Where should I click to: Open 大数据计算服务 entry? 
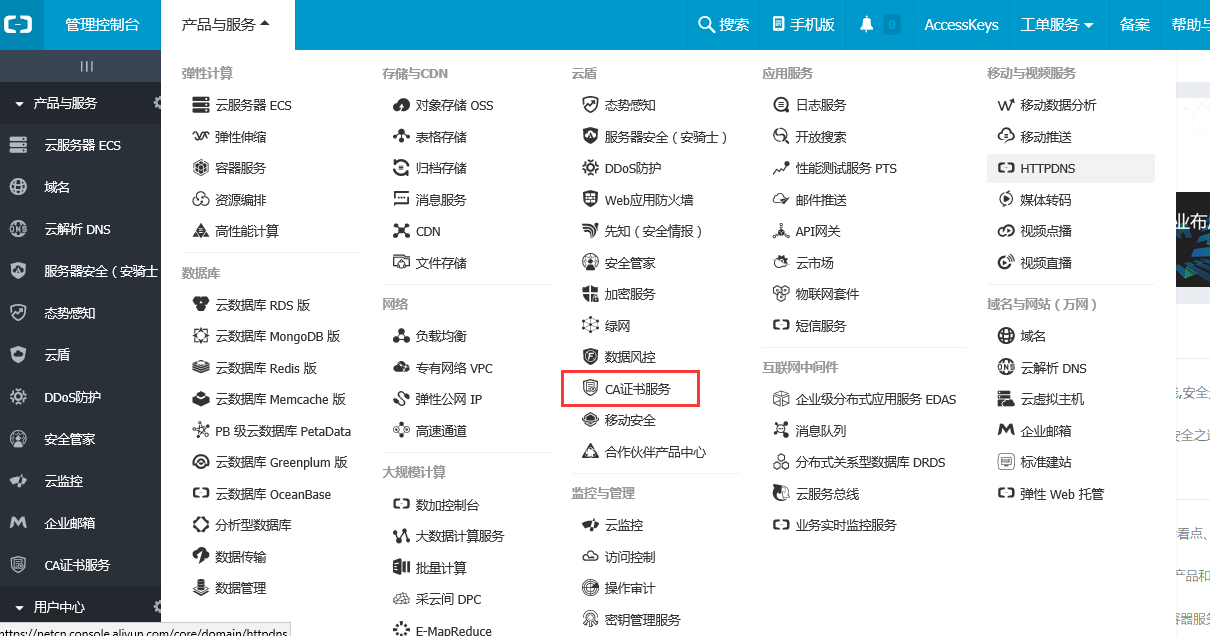(x=460, y=537)
